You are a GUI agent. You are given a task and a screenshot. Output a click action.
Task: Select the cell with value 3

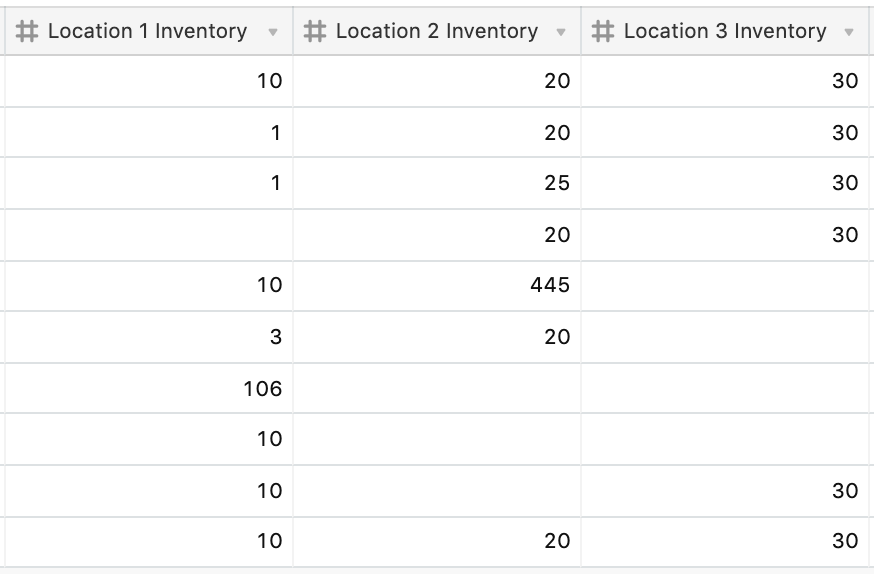pos(148,337)
